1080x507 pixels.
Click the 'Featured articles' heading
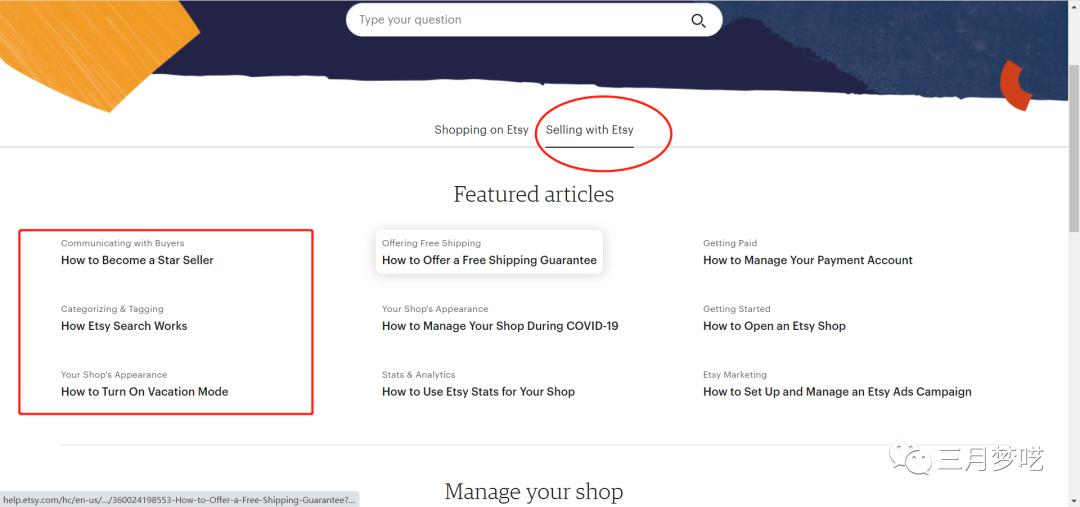coord(534,194)
